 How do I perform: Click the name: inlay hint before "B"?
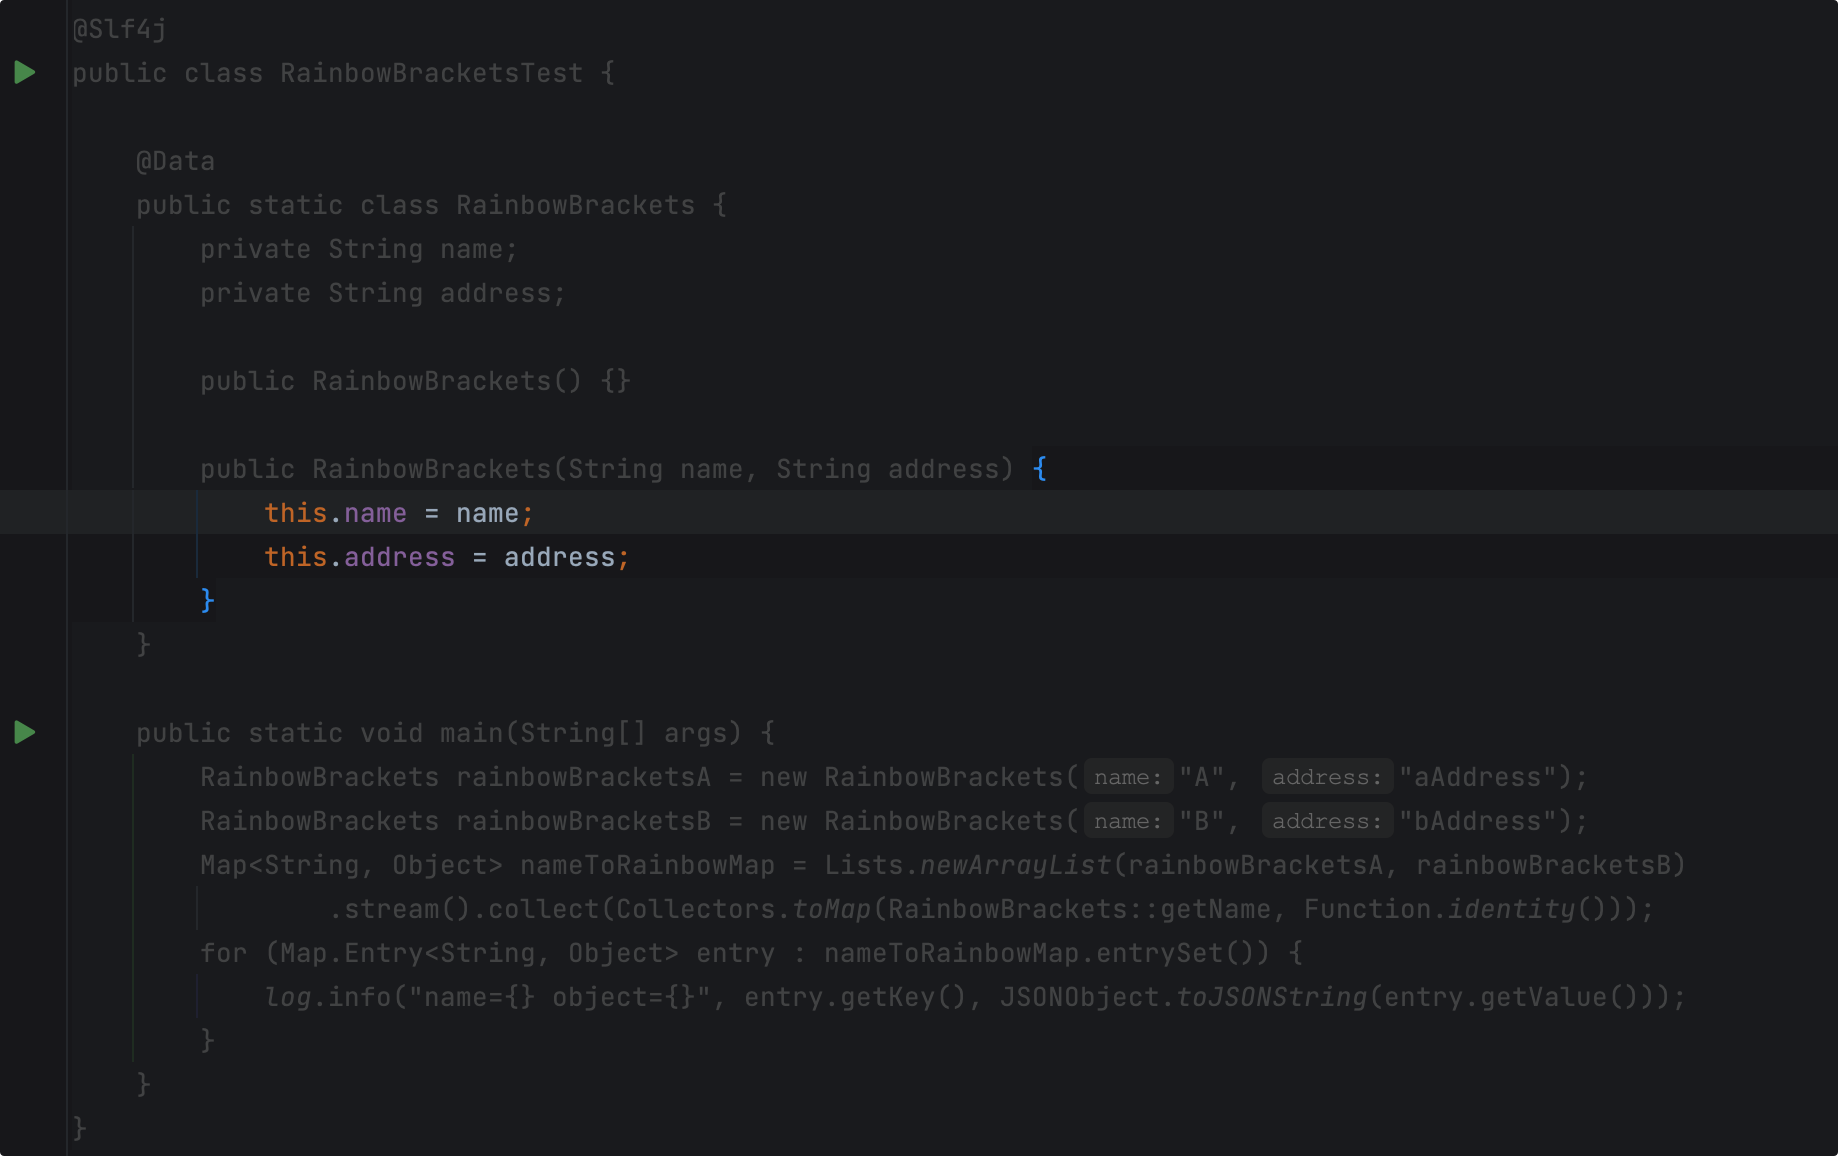pos(1127,820)
